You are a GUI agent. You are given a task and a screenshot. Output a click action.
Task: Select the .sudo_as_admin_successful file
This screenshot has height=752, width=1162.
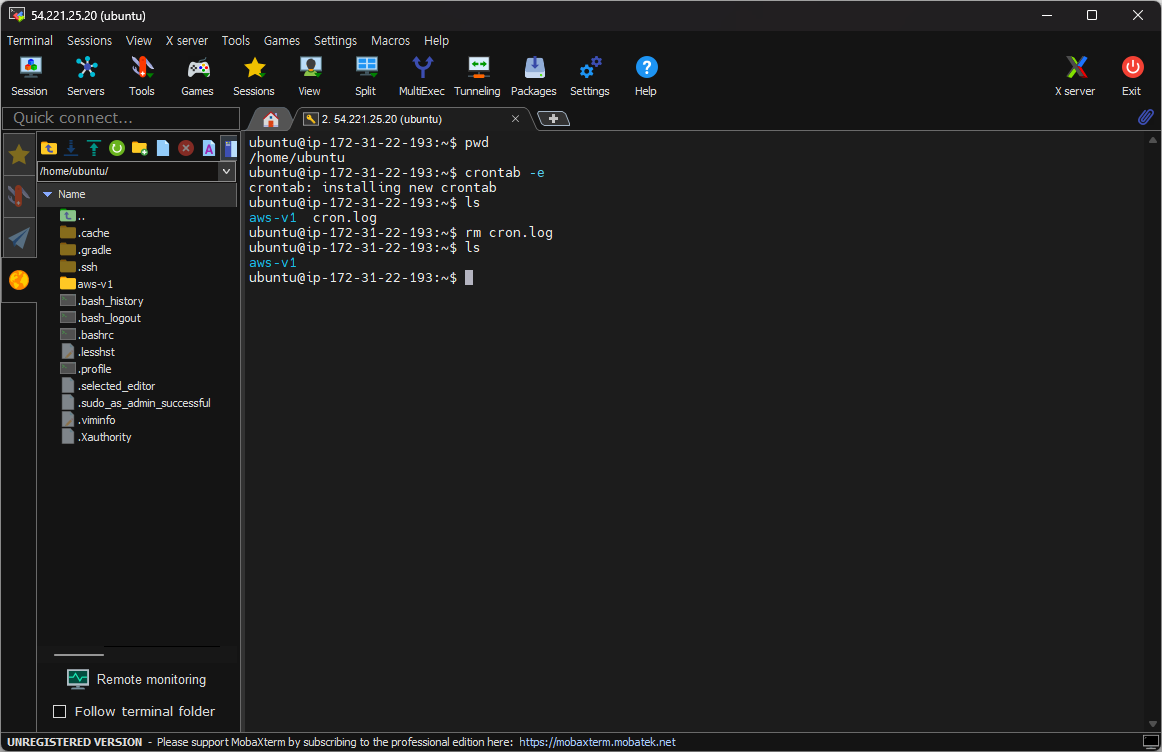coord(136,403)
